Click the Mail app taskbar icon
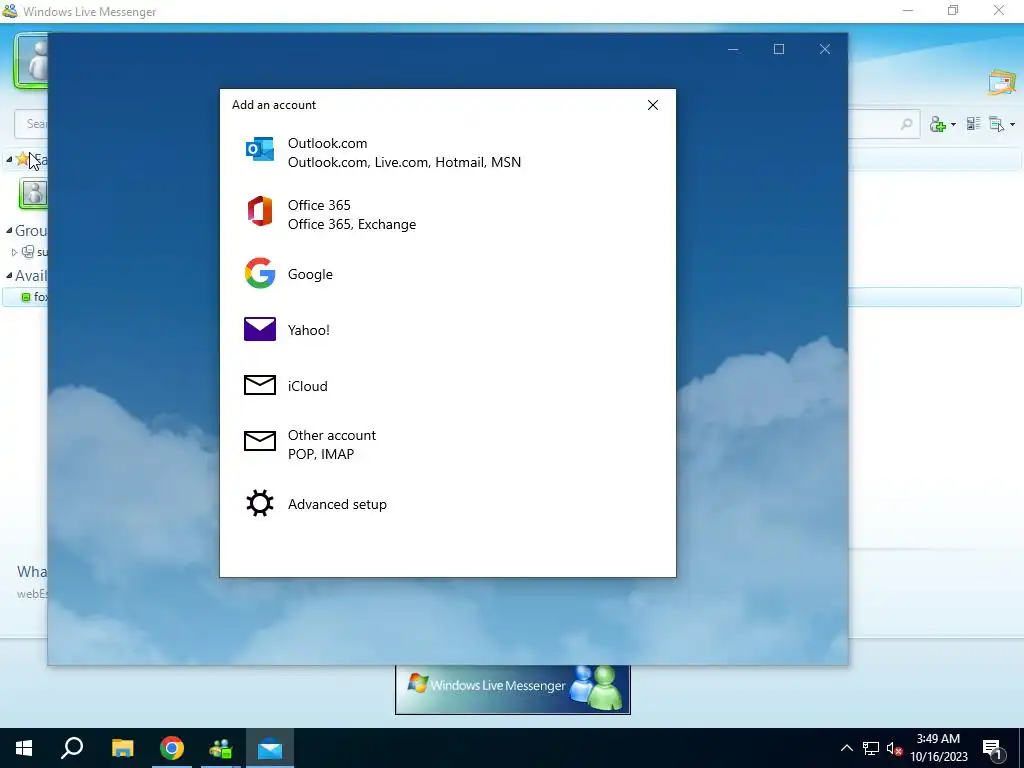Viewport: 1024px width, 768px height. coord(270,748)
